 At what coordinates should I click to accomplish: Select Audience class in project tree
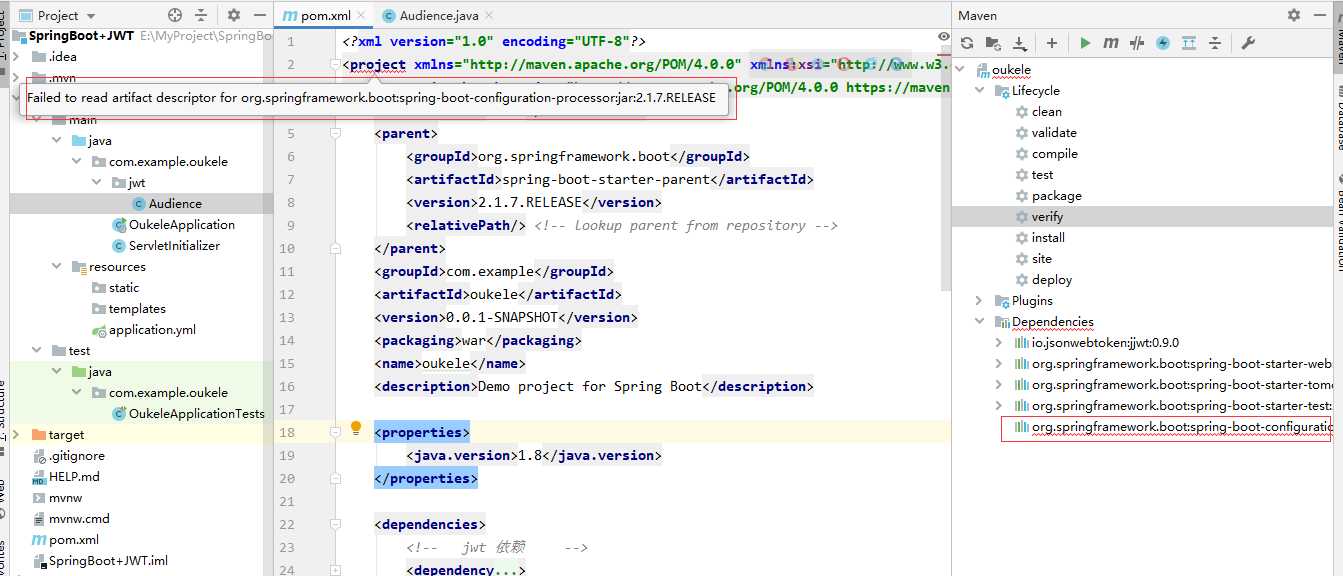point(175,204)
